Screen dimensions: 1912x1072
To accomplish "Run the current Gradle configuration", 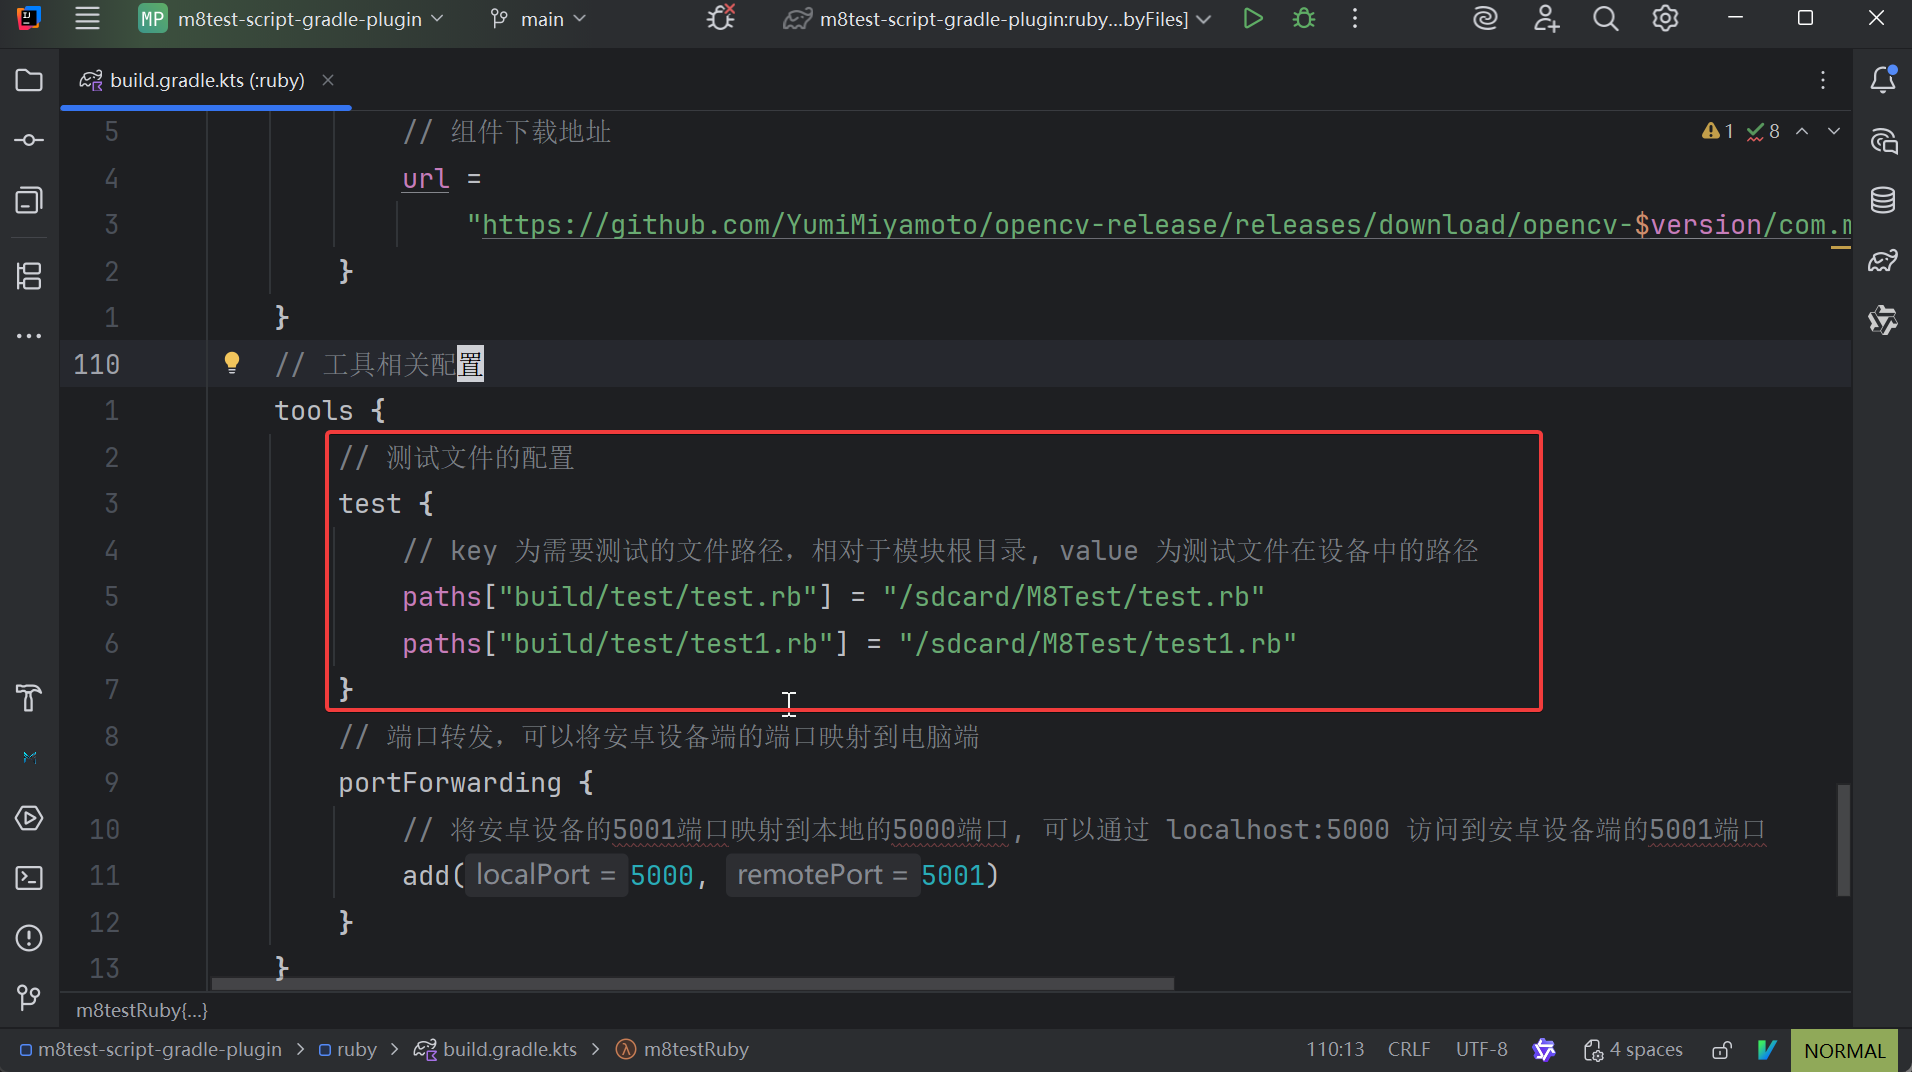I will tap(1252, 19).
